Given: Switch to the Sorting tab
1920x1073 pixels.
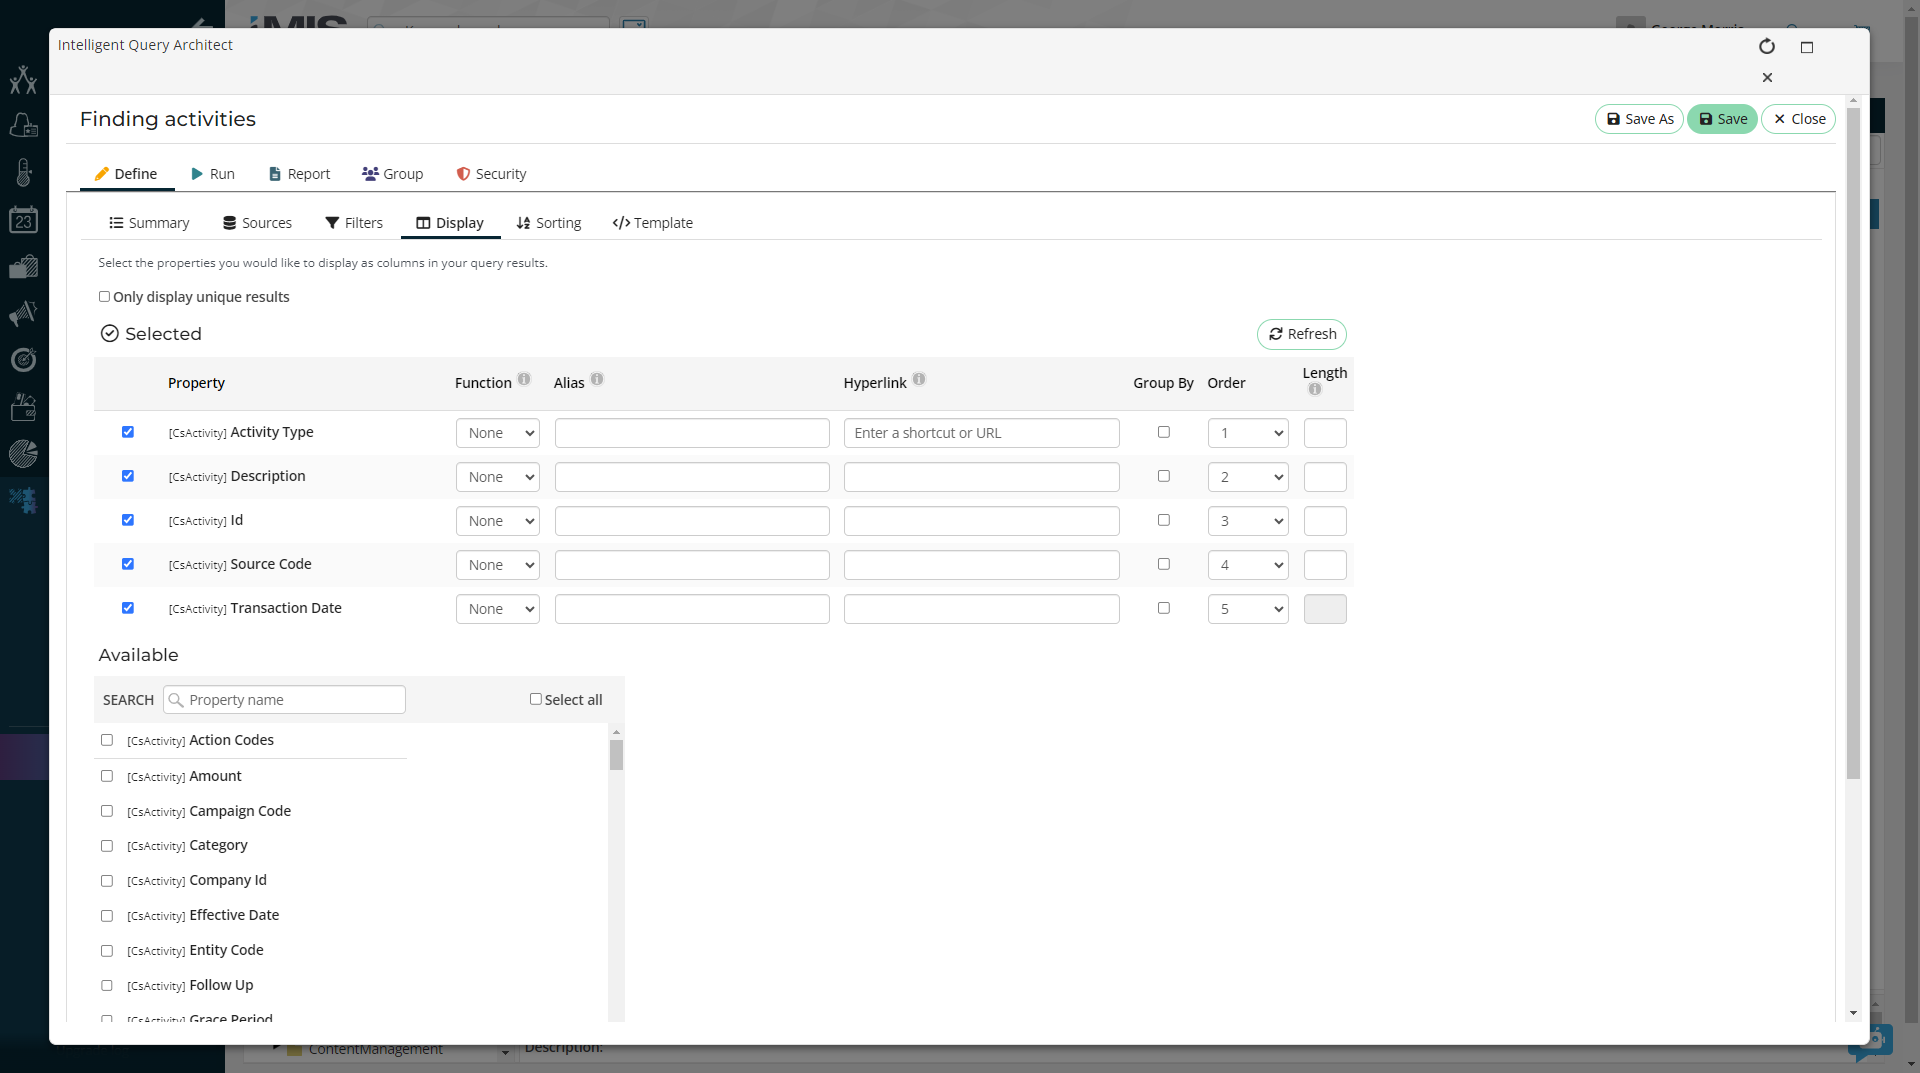Looking at the screenshot, I should click(549, 223).
